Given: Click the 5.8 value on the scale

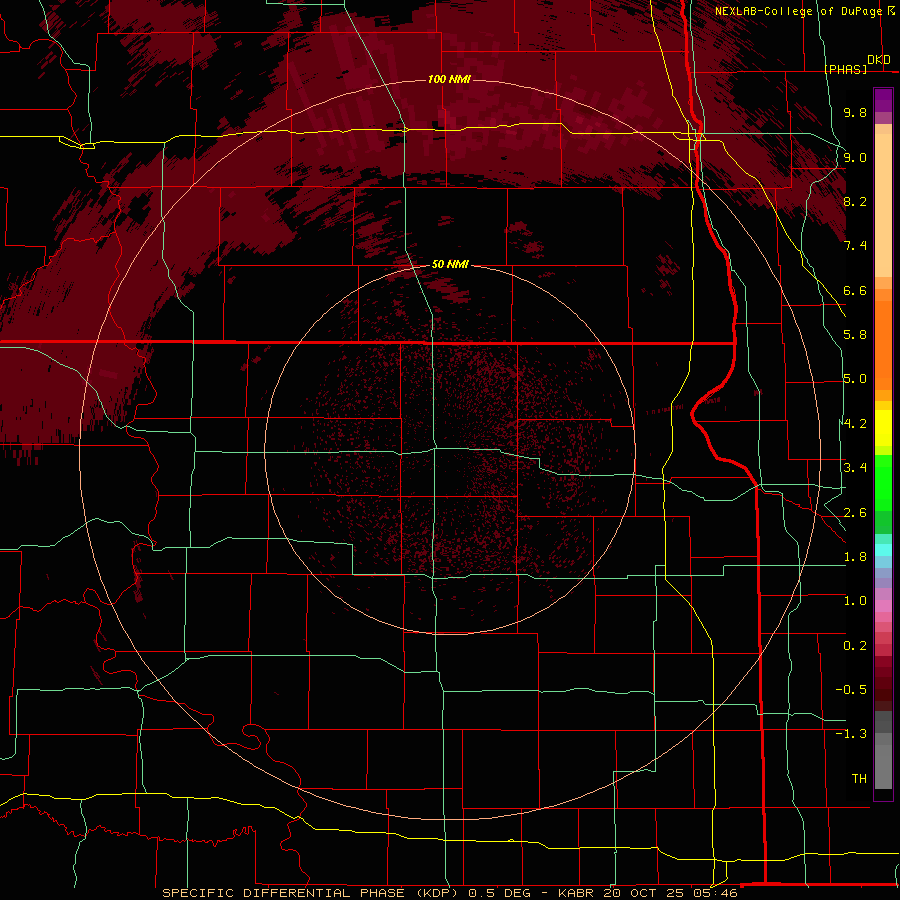Looking at the screenshot, I should coord(855,335).
